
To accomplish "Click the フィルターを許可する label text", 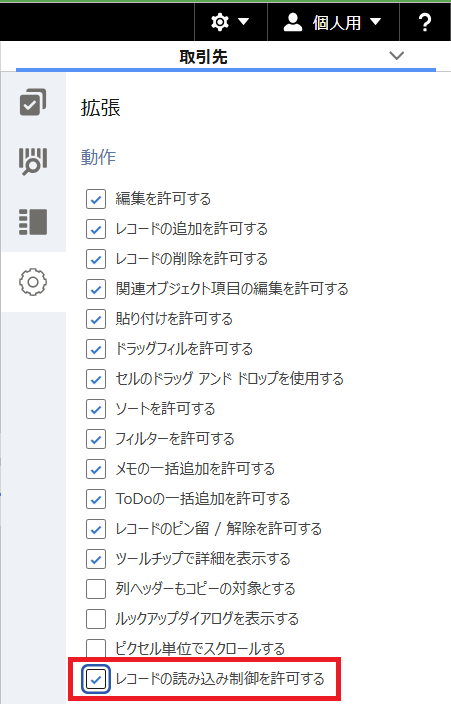I will [175, 439].
